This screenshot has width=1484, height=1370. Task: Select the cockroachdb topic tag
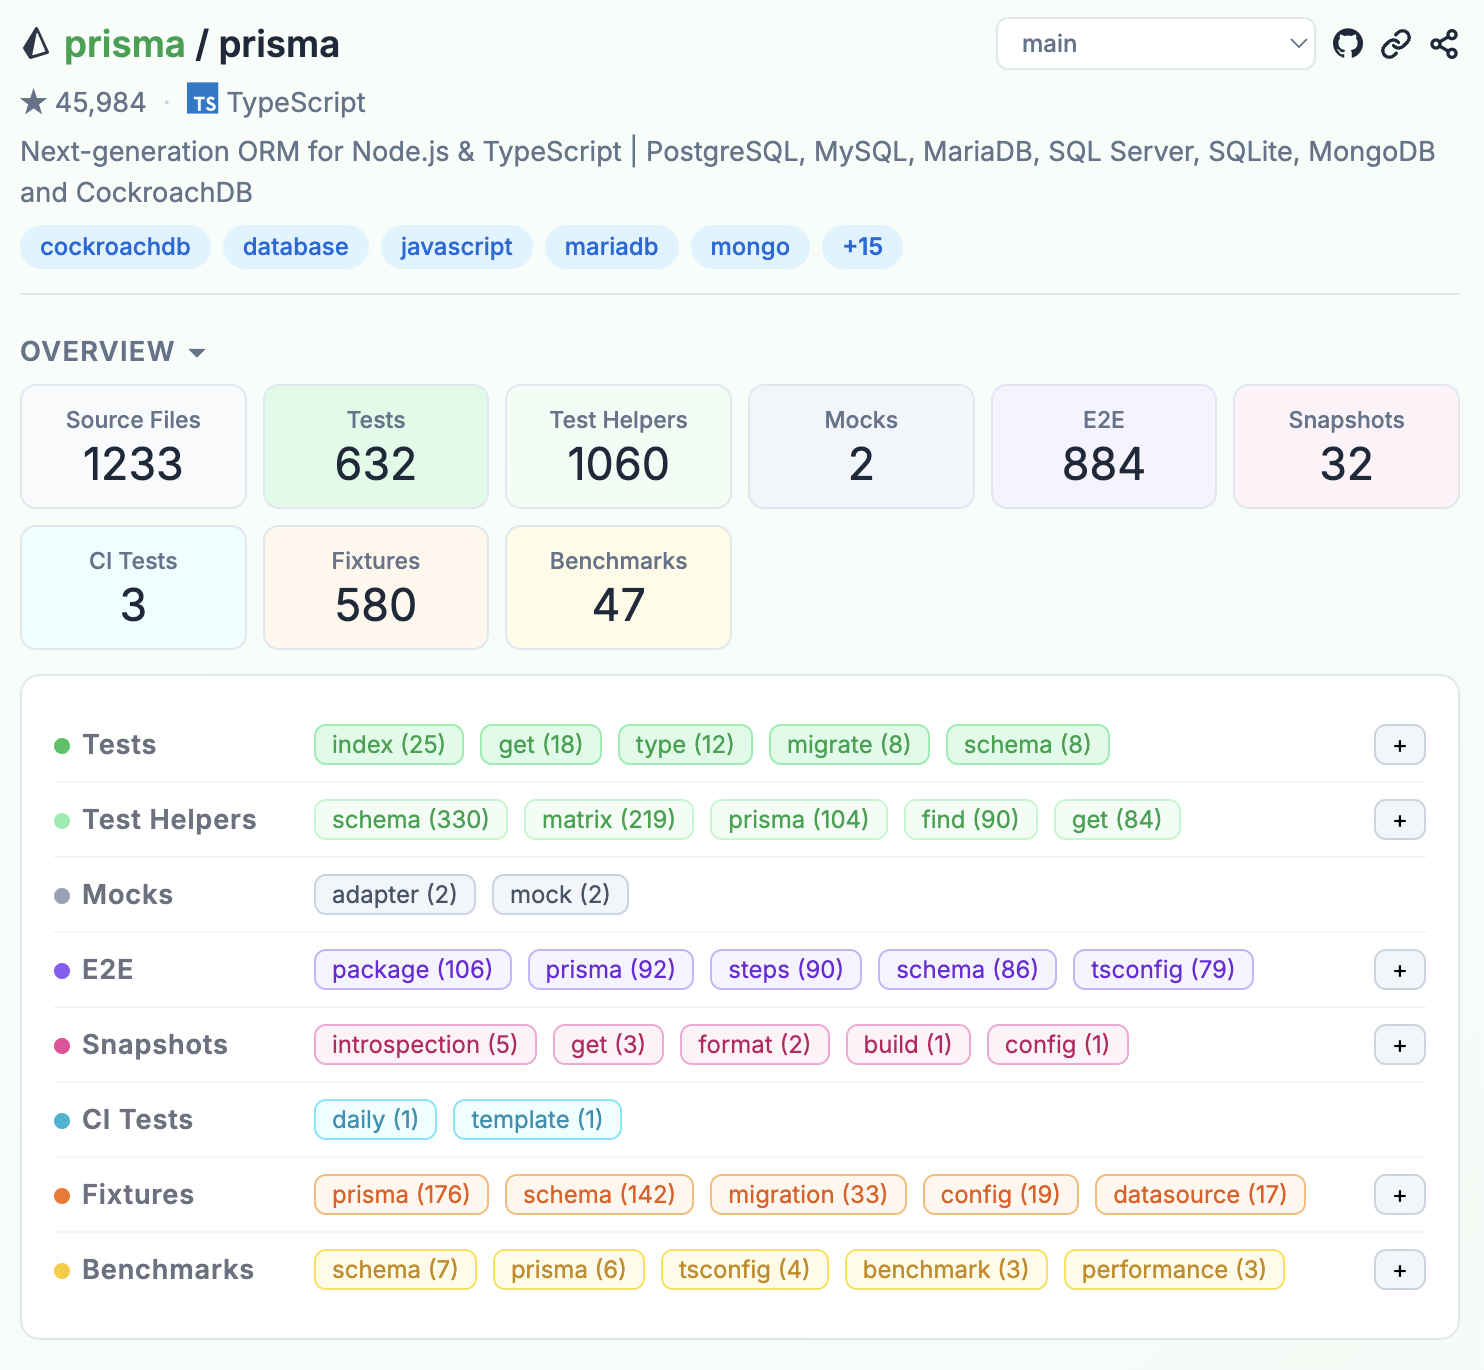(115, 247)
